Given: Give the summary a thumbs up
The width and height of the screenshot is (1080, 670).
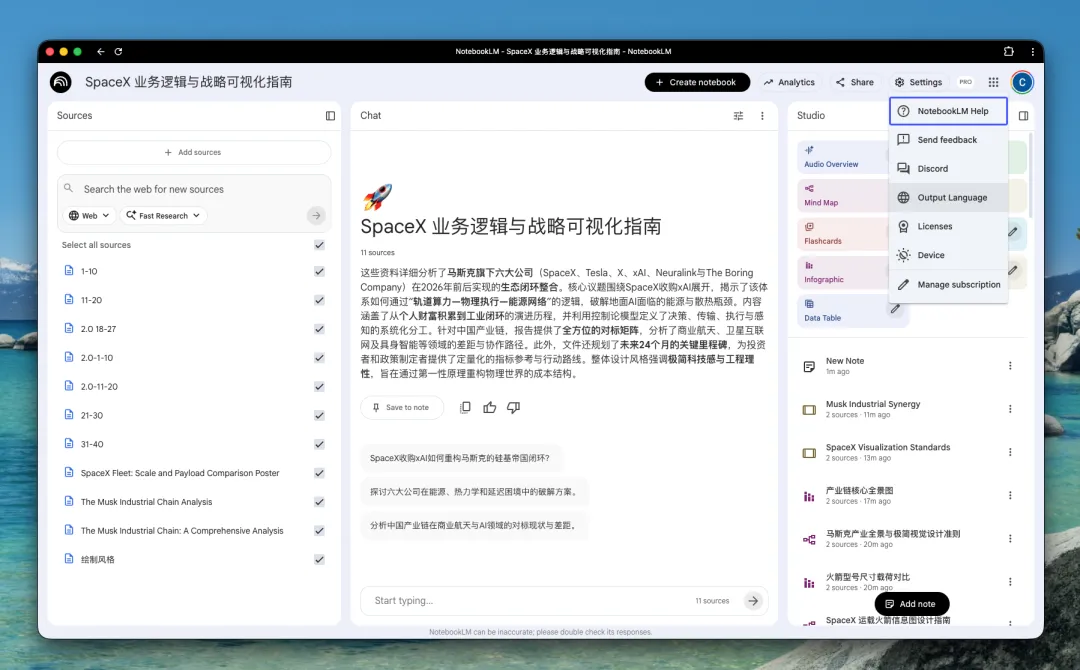Looking at the screenshot, I should [x=490, y=408].
